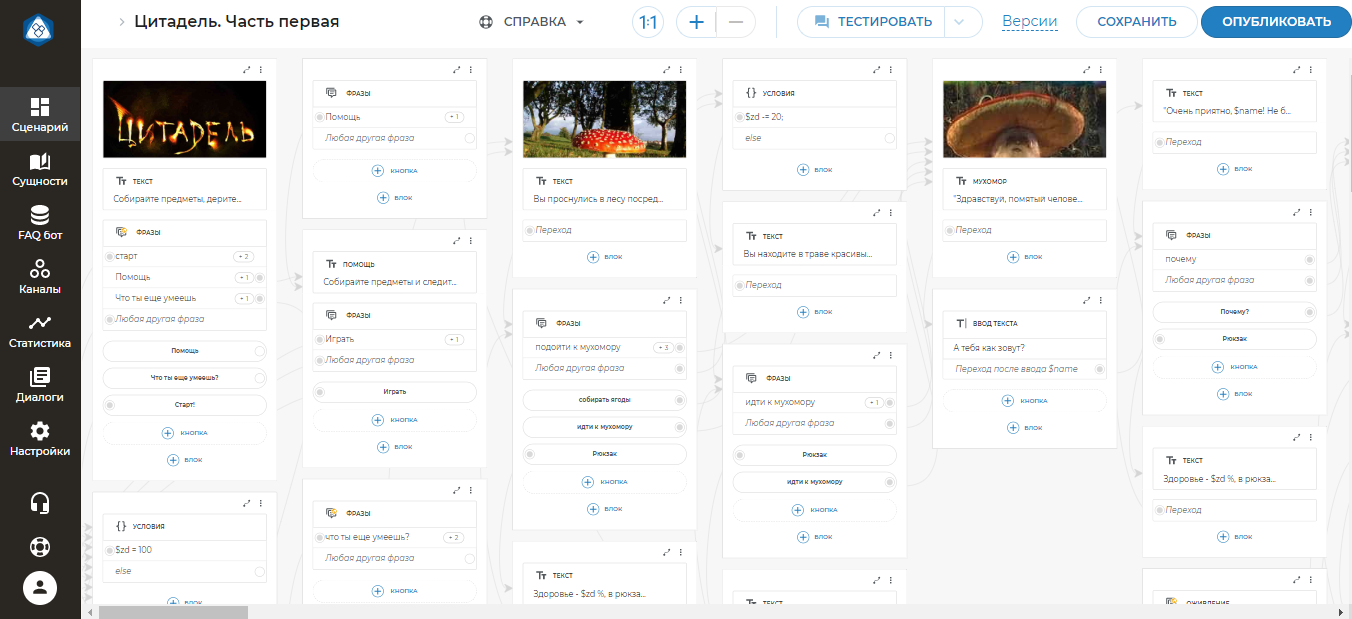Screen dimensions: 1352x619
Task: Add block under $zd = 100 condition
Action: pos(183,603)
